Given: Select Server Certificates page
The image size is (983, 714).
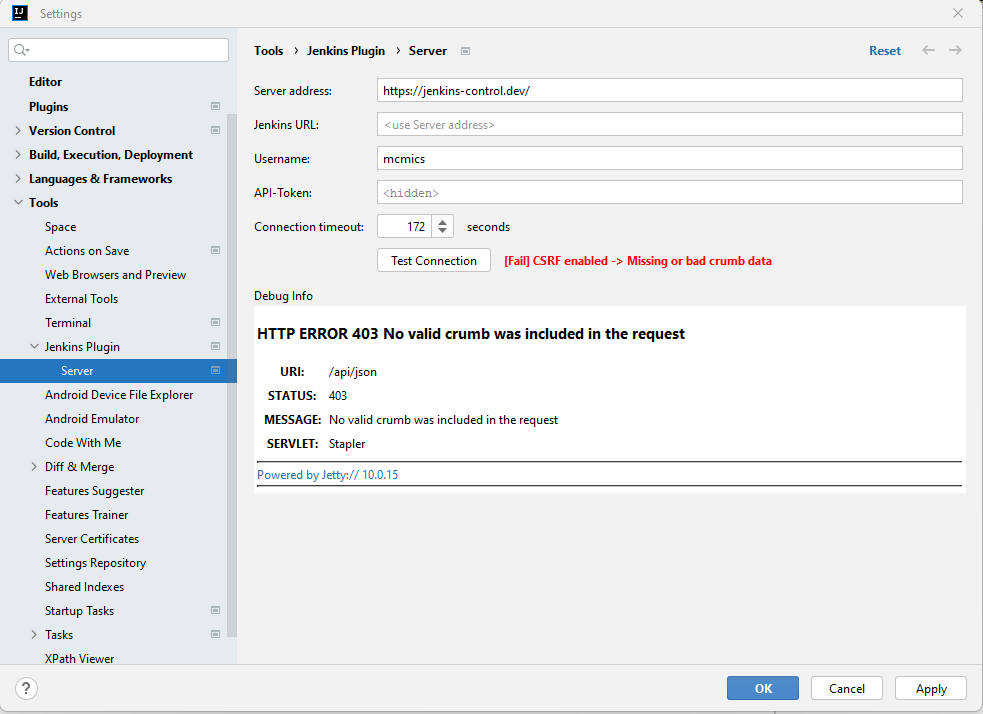Looking at the screenshot, I should [x=92, y=538].
